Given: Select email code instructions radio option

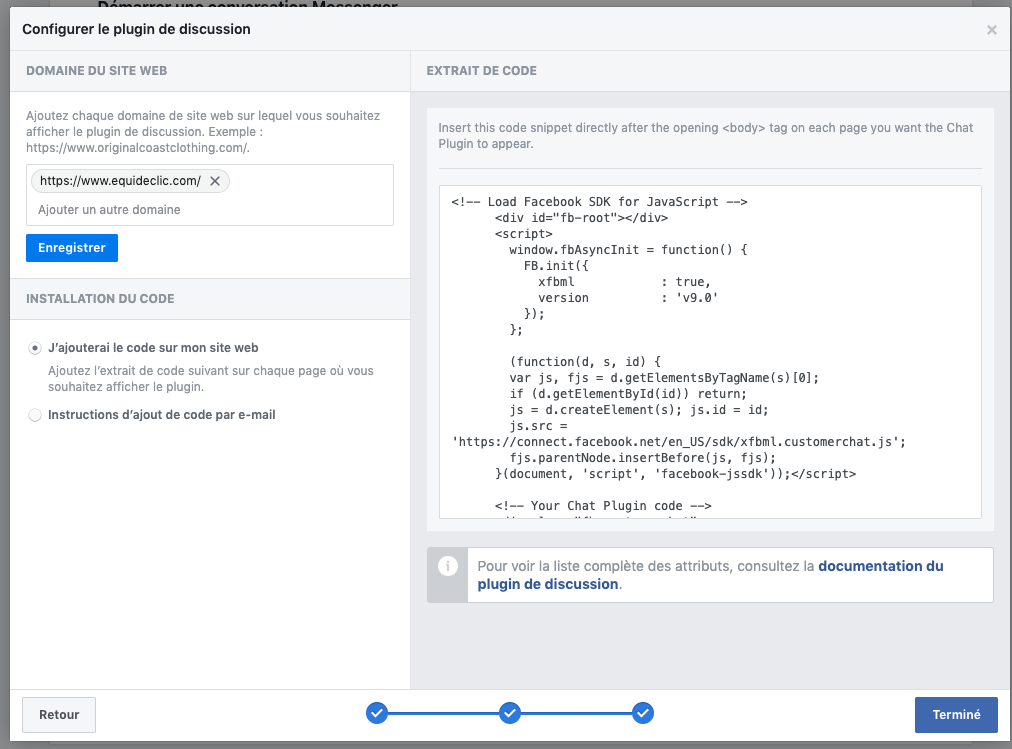Looking at the screenshot, I should pos(35,415).
